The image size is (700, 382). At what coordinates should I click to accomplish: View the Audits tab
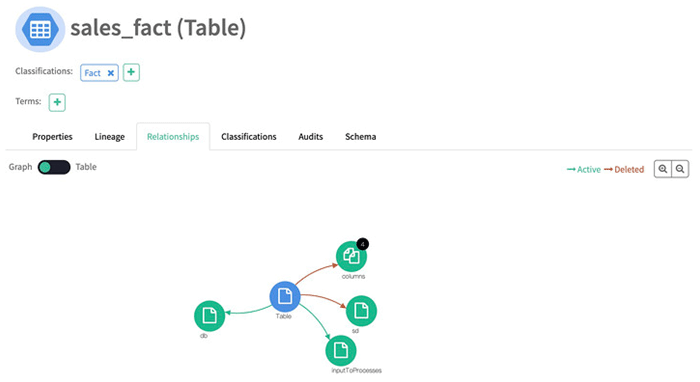point(311,137)
